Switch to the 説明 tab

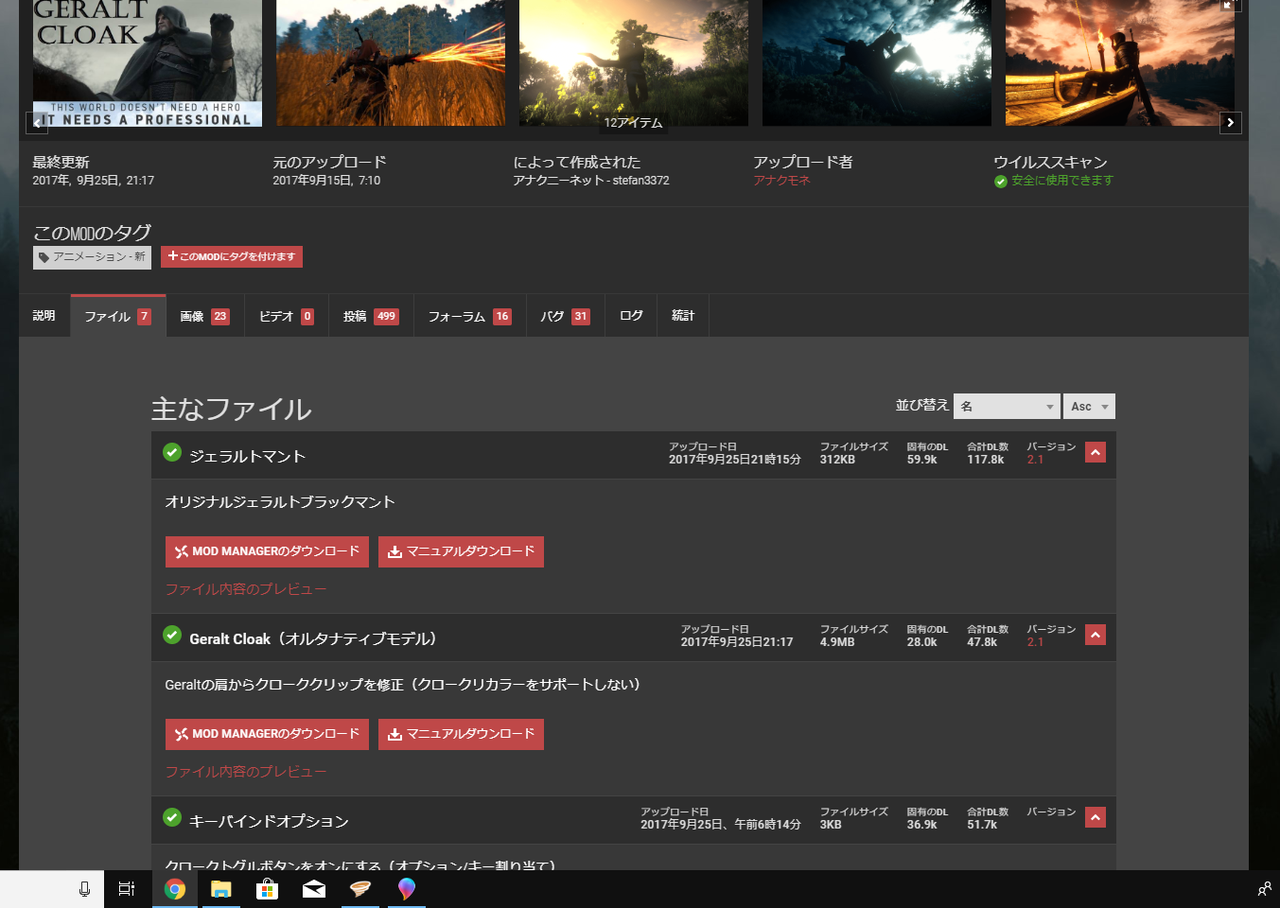pos(44,316)
